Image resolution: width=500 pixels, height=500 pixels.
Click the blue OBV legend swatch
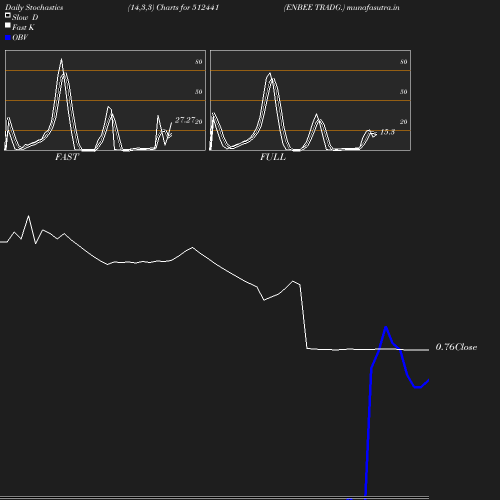[x=8, y=38]
